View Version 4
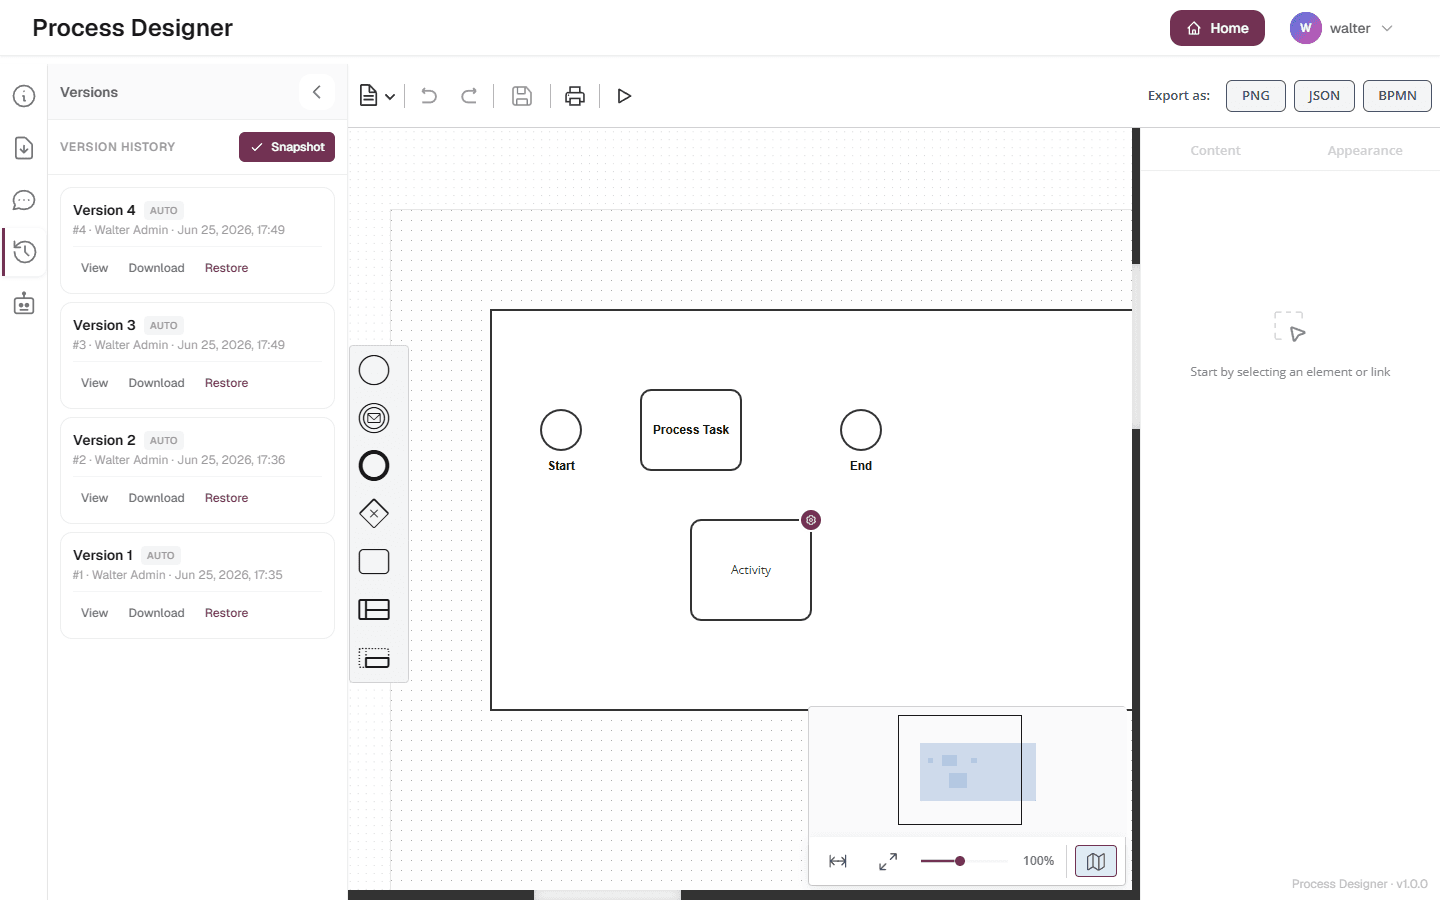This screenshot has width=1440, height=900. (95, 268)
